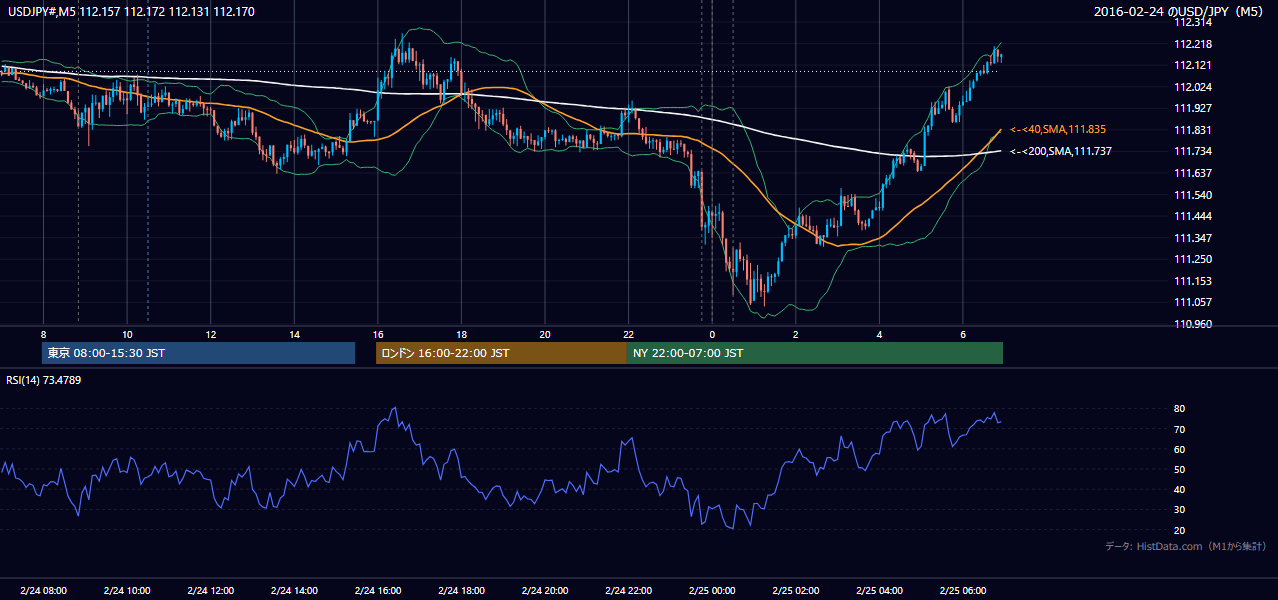
Task: Click the 111.057 price axis label
Action: (1194, 302)
